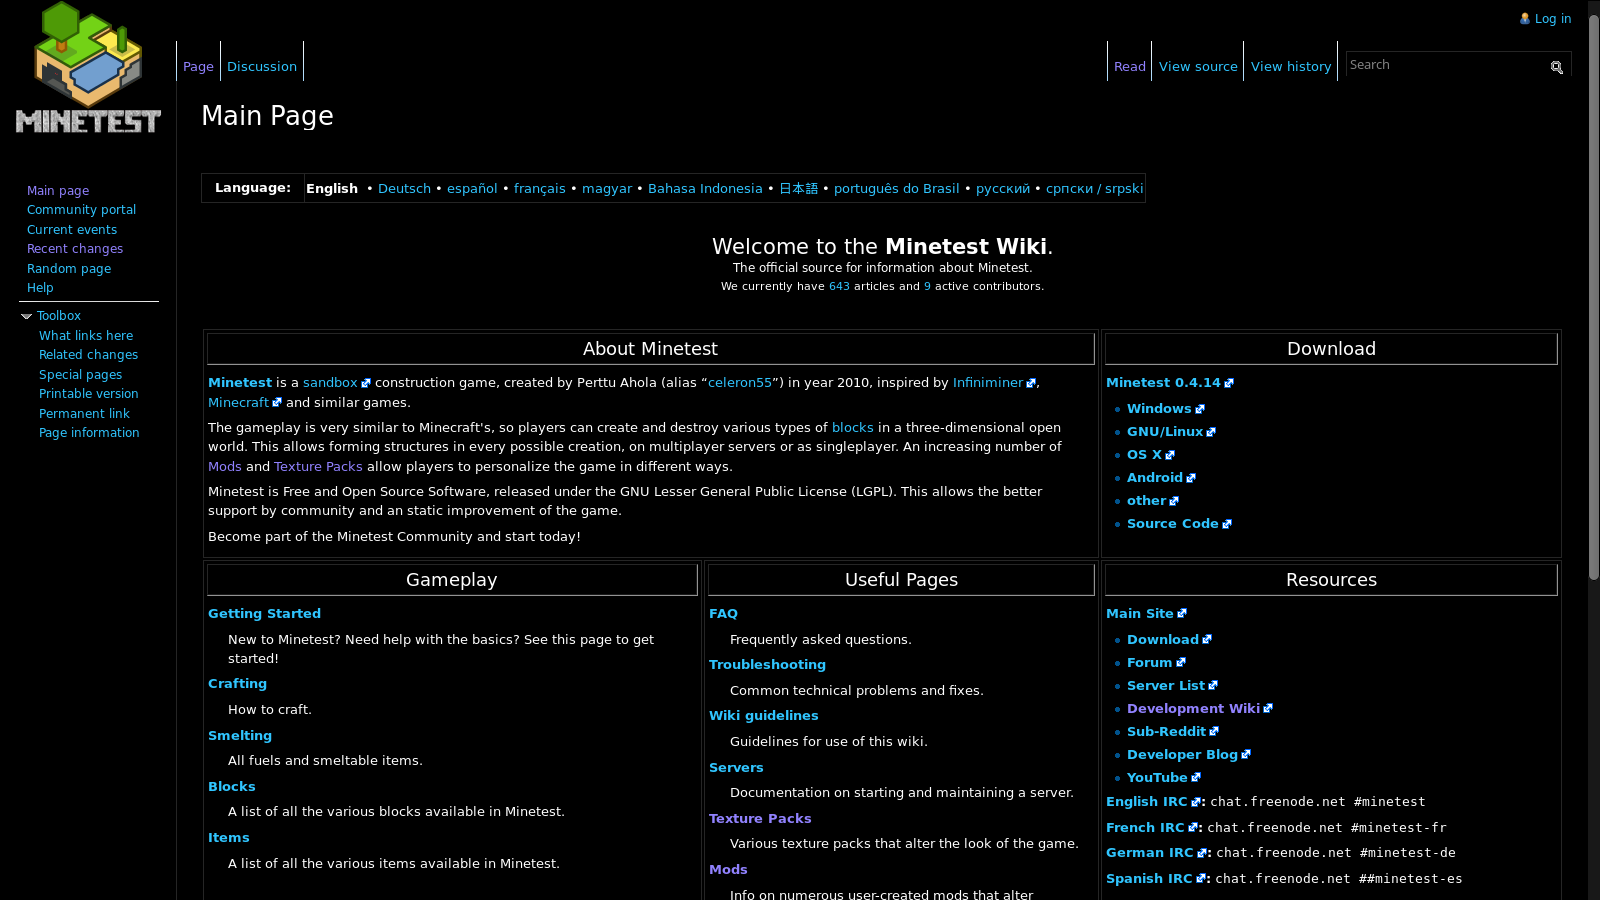This screenshot has width=1600, height=900.
Task: Open the View history tab
Action: click(x=1290, y=66)
